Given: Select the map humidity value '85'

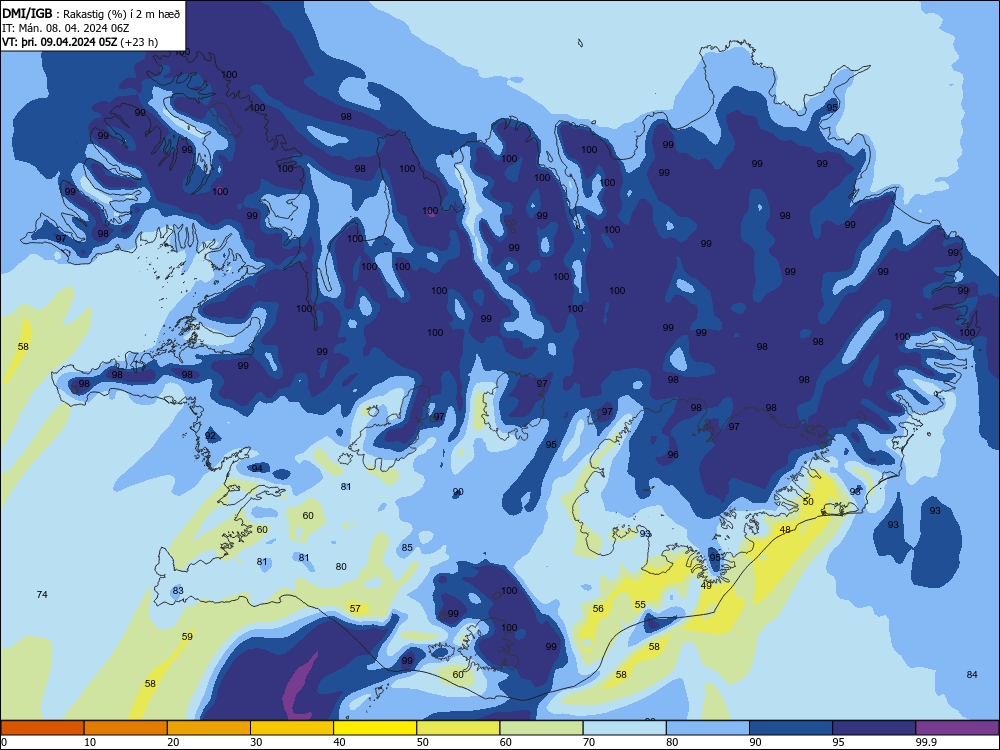Looking at the screenshot, I should pyautogui.click(x=407, y=548).
